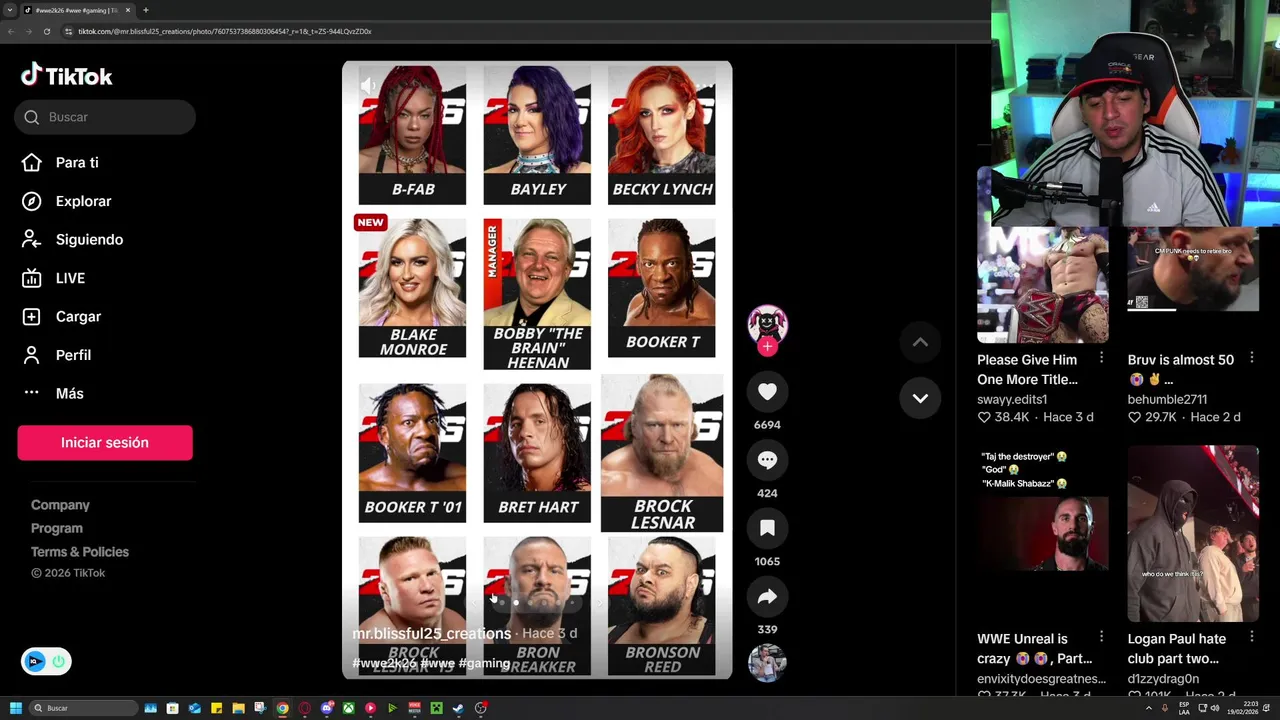Open the Becky Lynch roster card
The width and height of the screenshot is (1280, 720).
662,135
